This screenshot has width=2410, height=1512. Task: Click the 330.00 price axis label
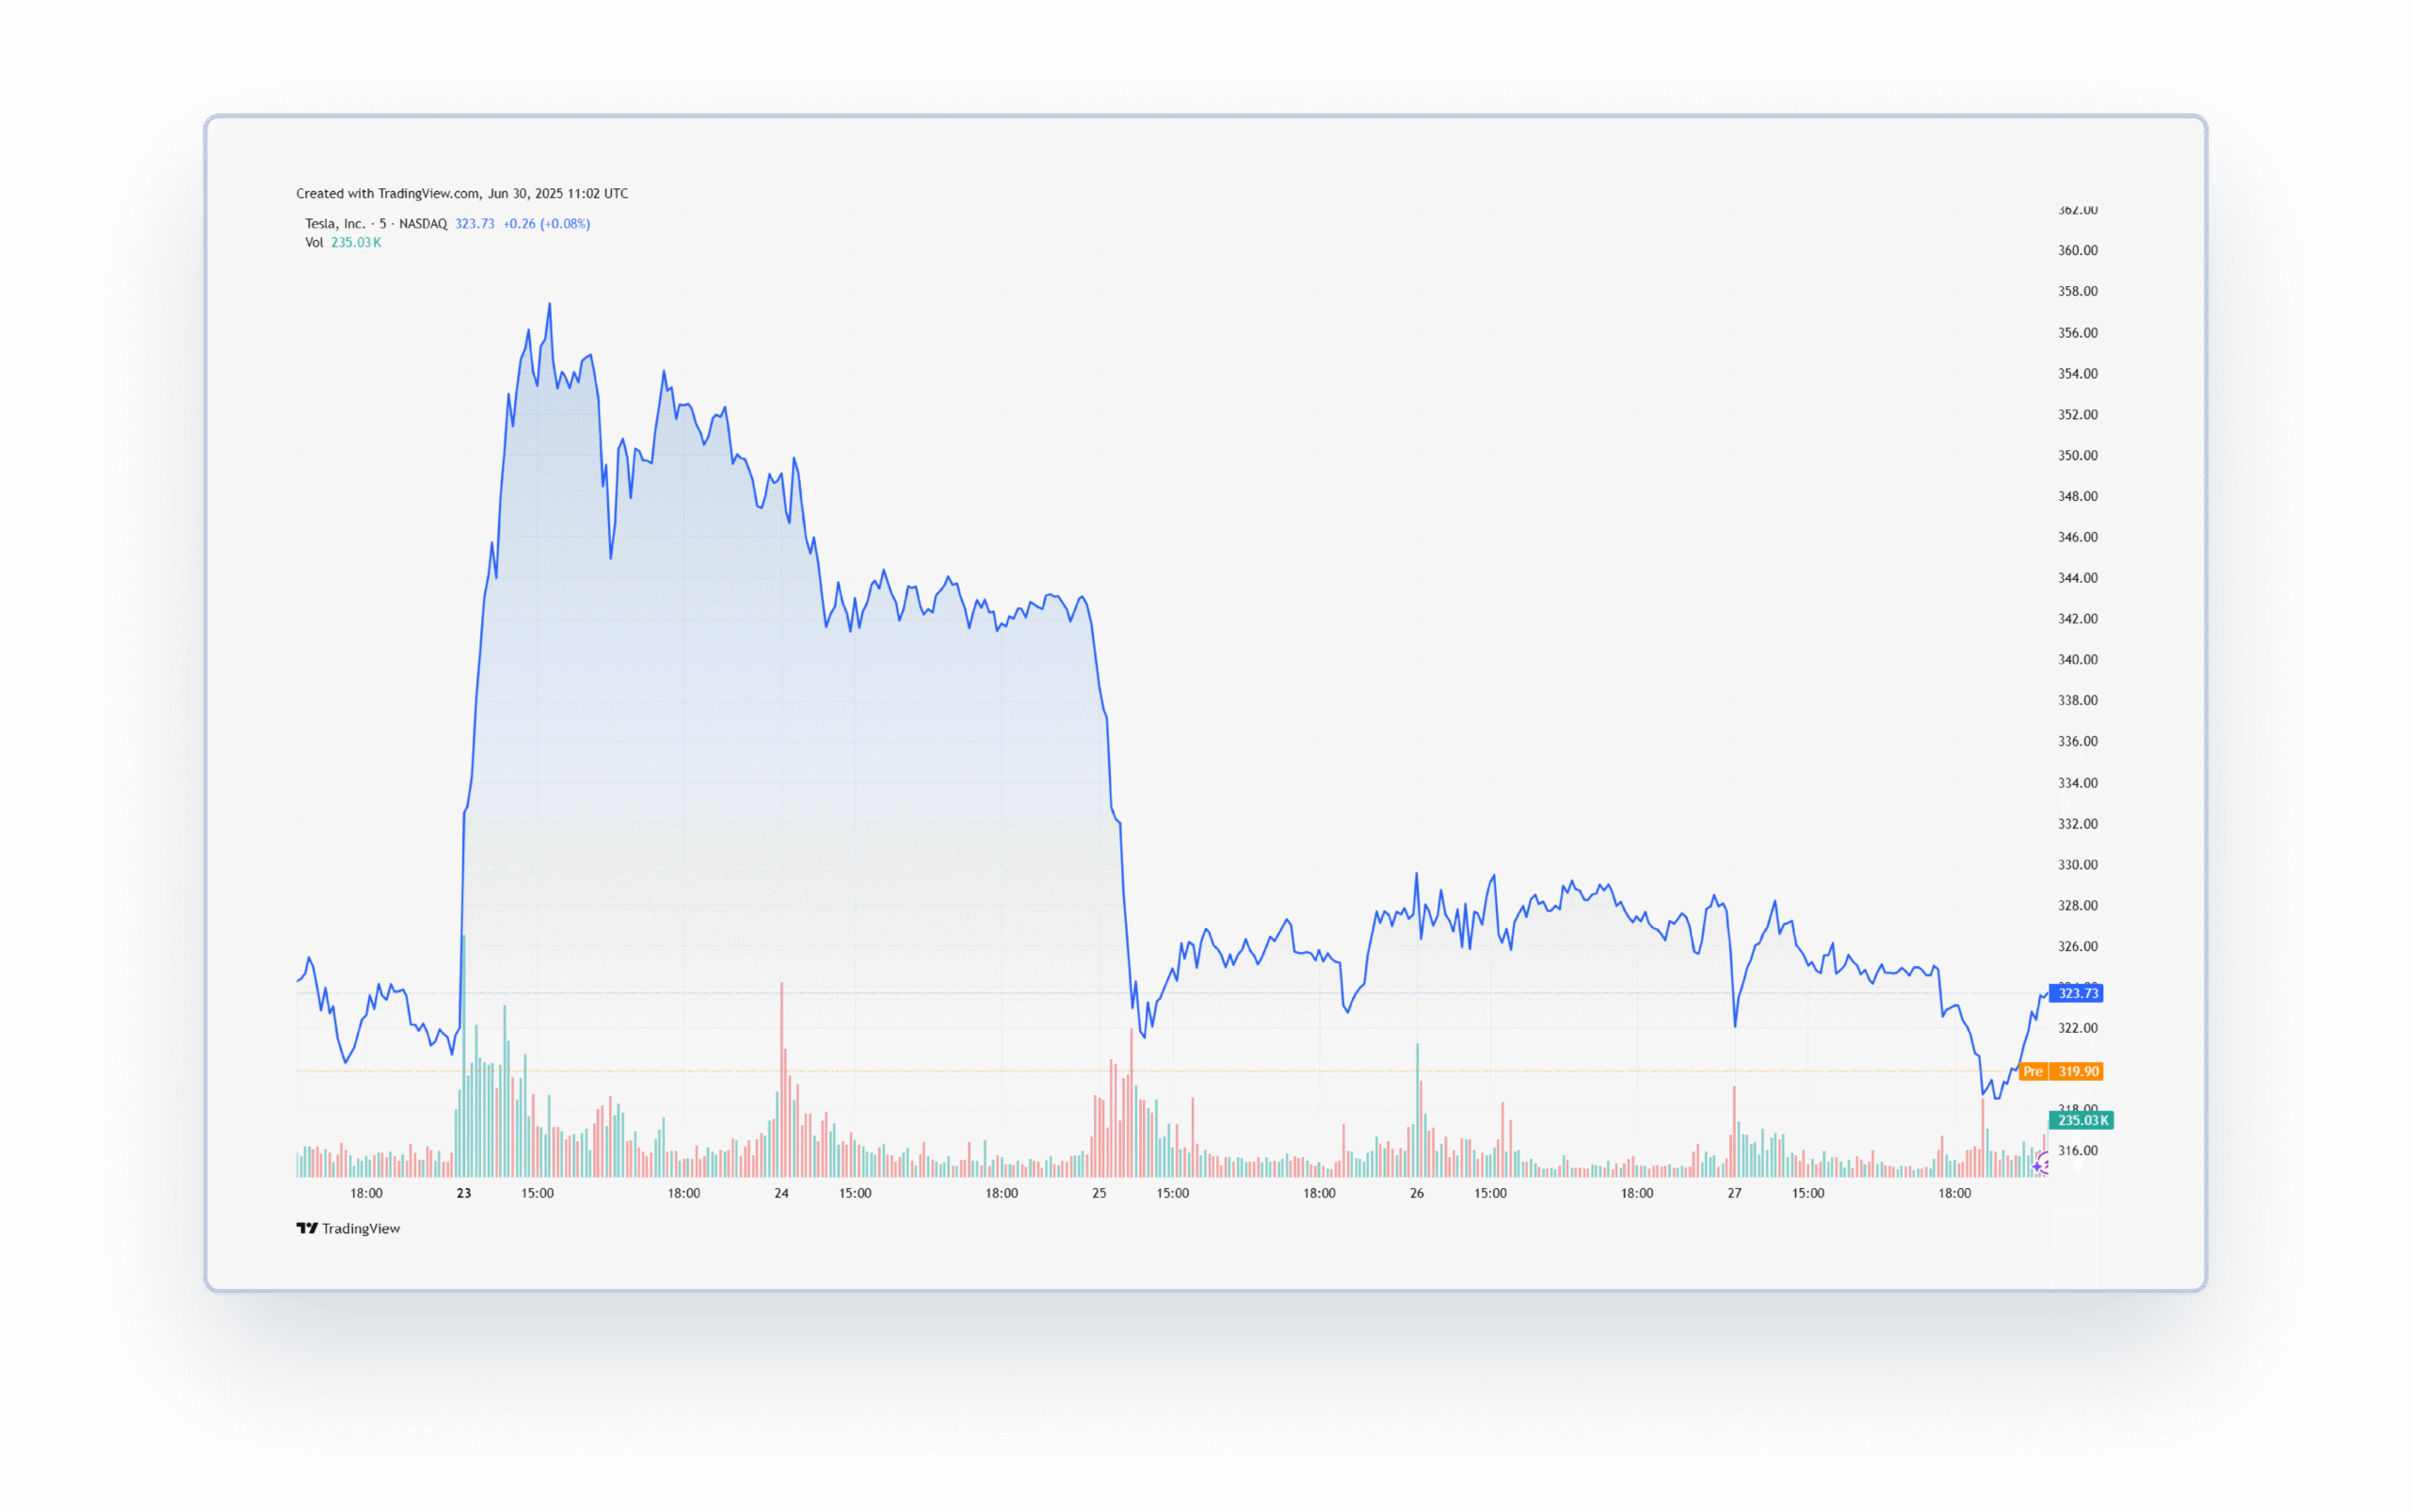point(2077,865)
